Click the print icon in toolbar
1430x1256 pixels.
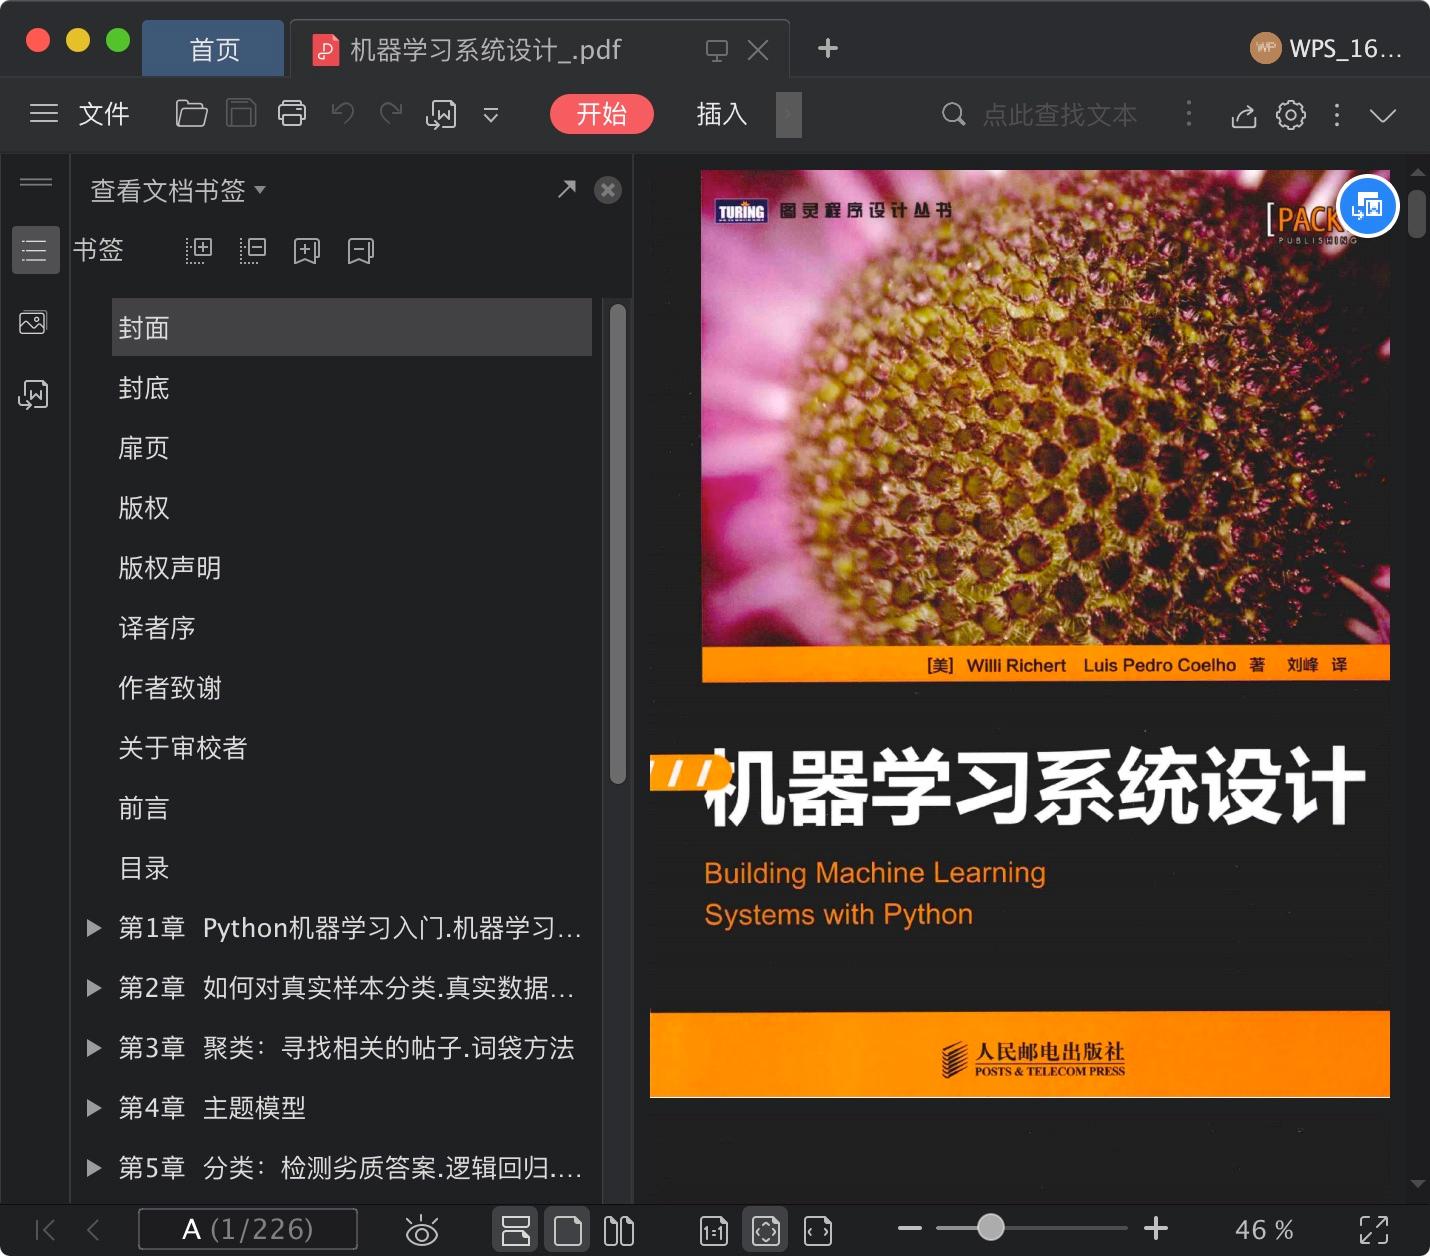[292, 114]
